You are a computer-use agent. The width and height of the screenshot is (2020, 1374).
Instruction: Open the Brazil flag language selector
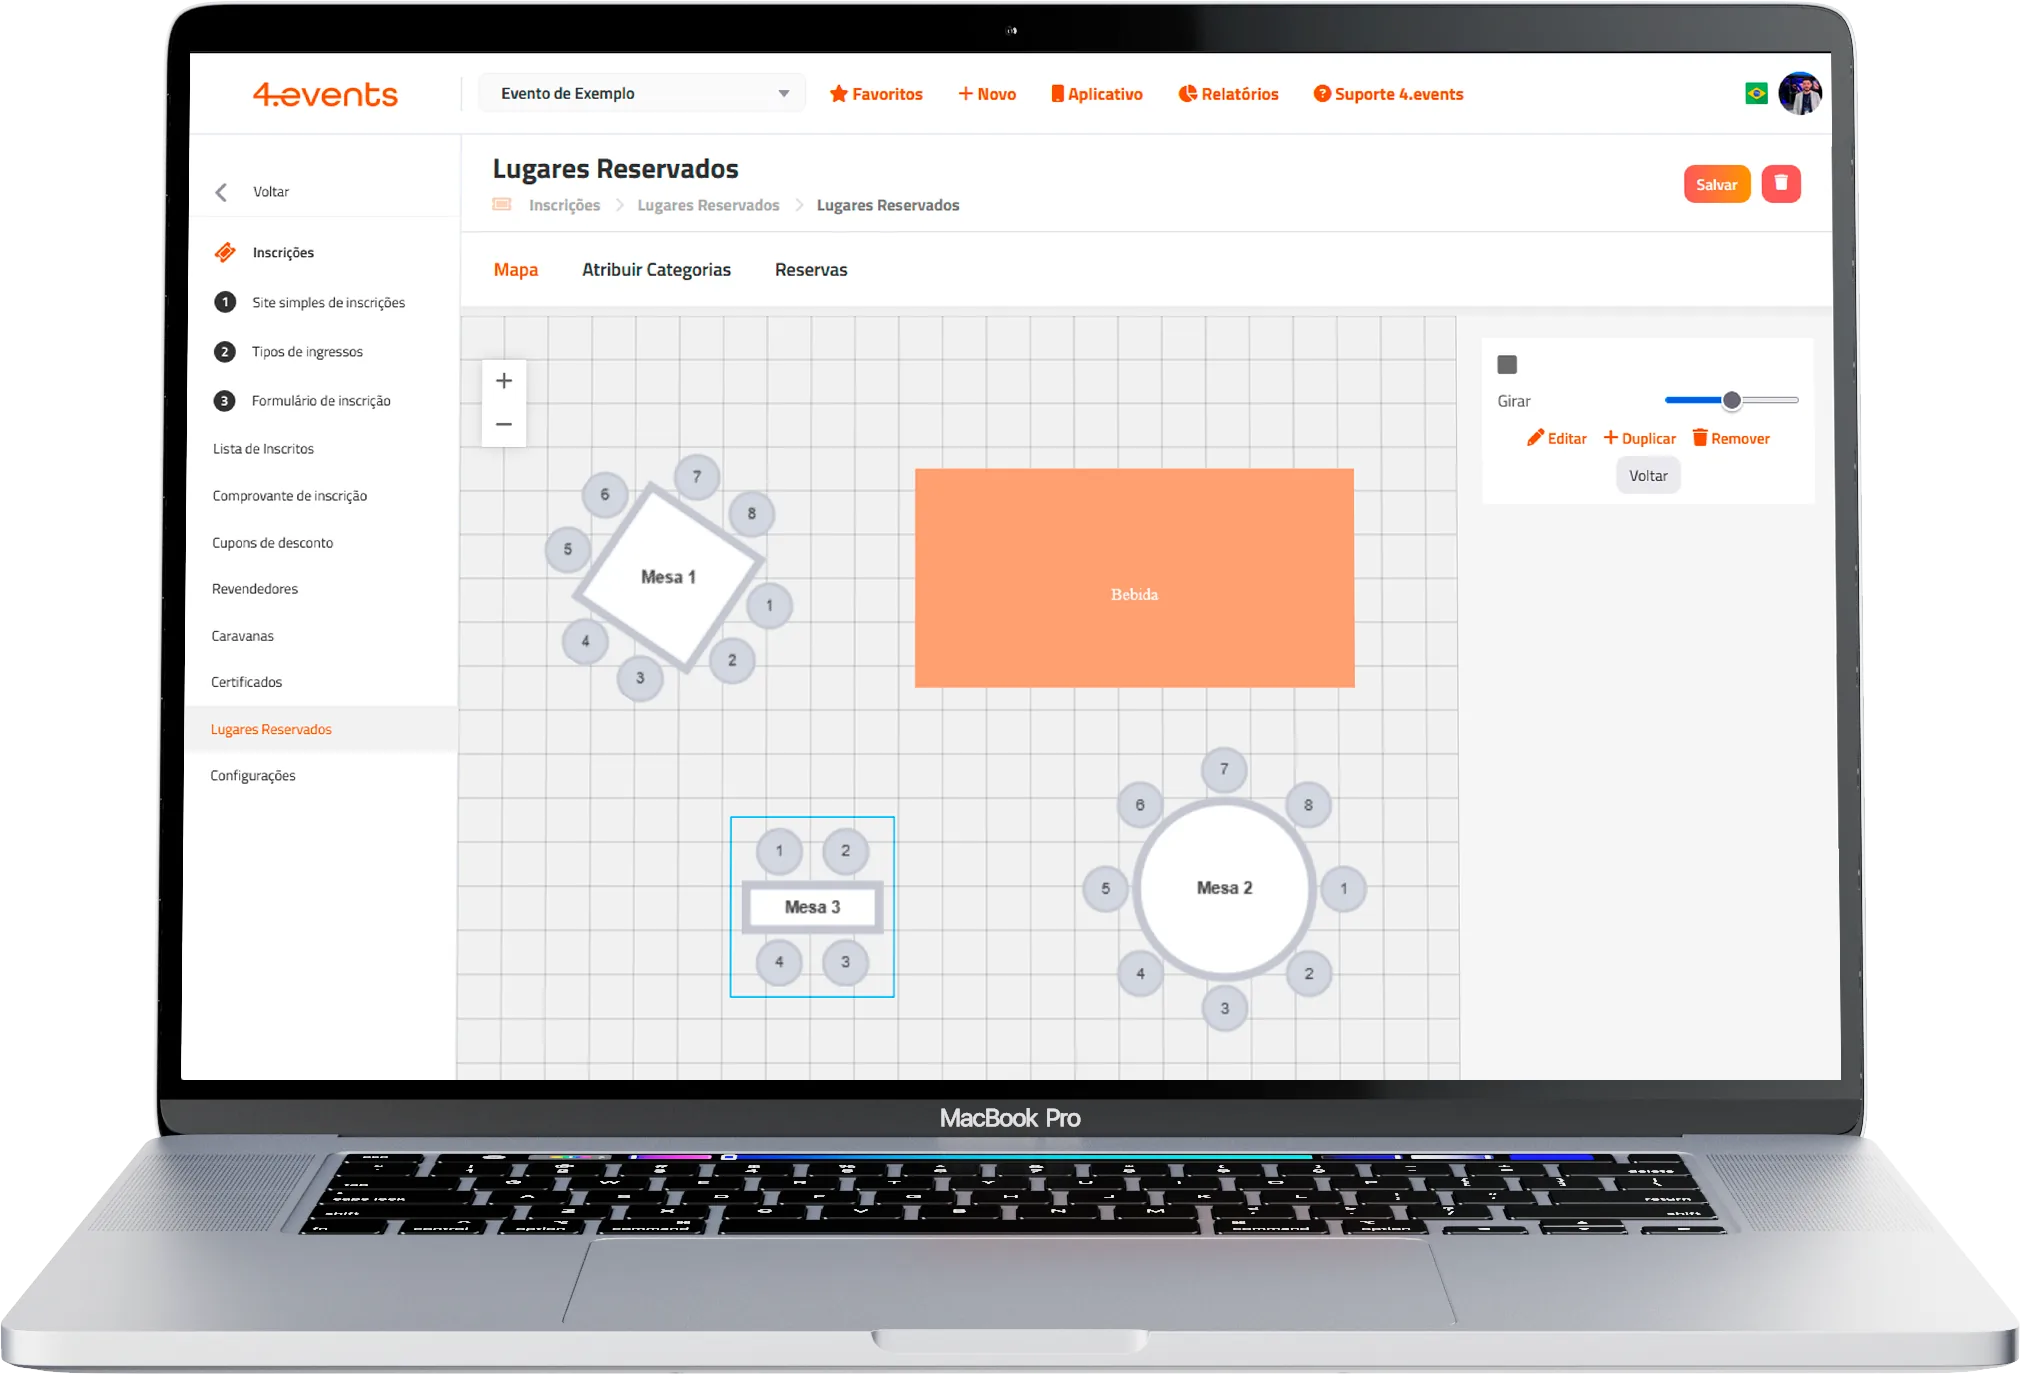(1756, 94)
